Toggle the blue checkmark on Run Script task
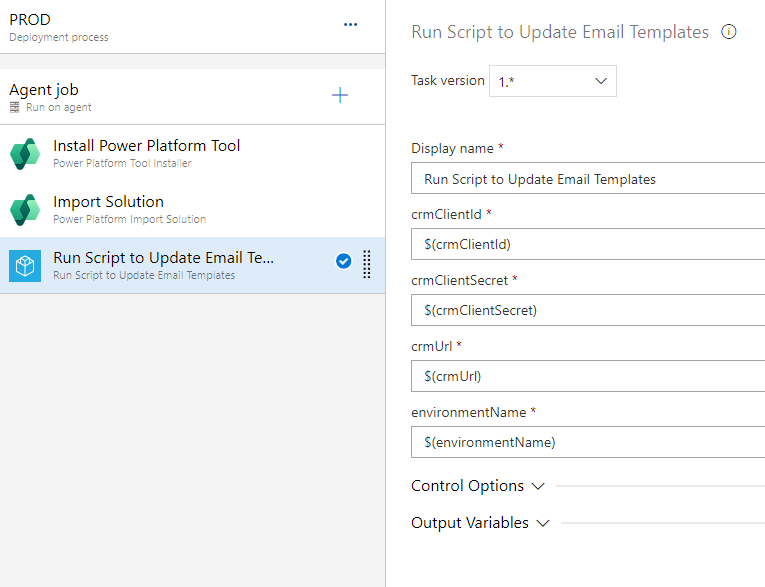Viewport: 765px width, 587px height. point(343,261)
